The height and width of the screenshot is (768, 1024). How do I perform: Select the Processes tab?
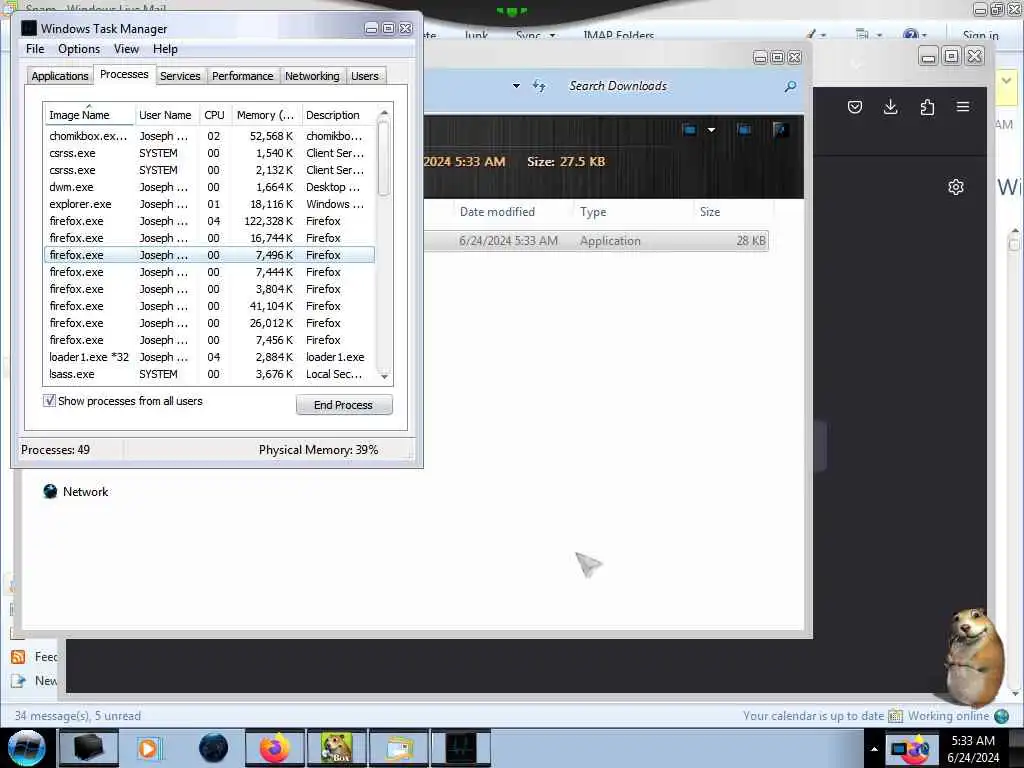tap(124, 74)
